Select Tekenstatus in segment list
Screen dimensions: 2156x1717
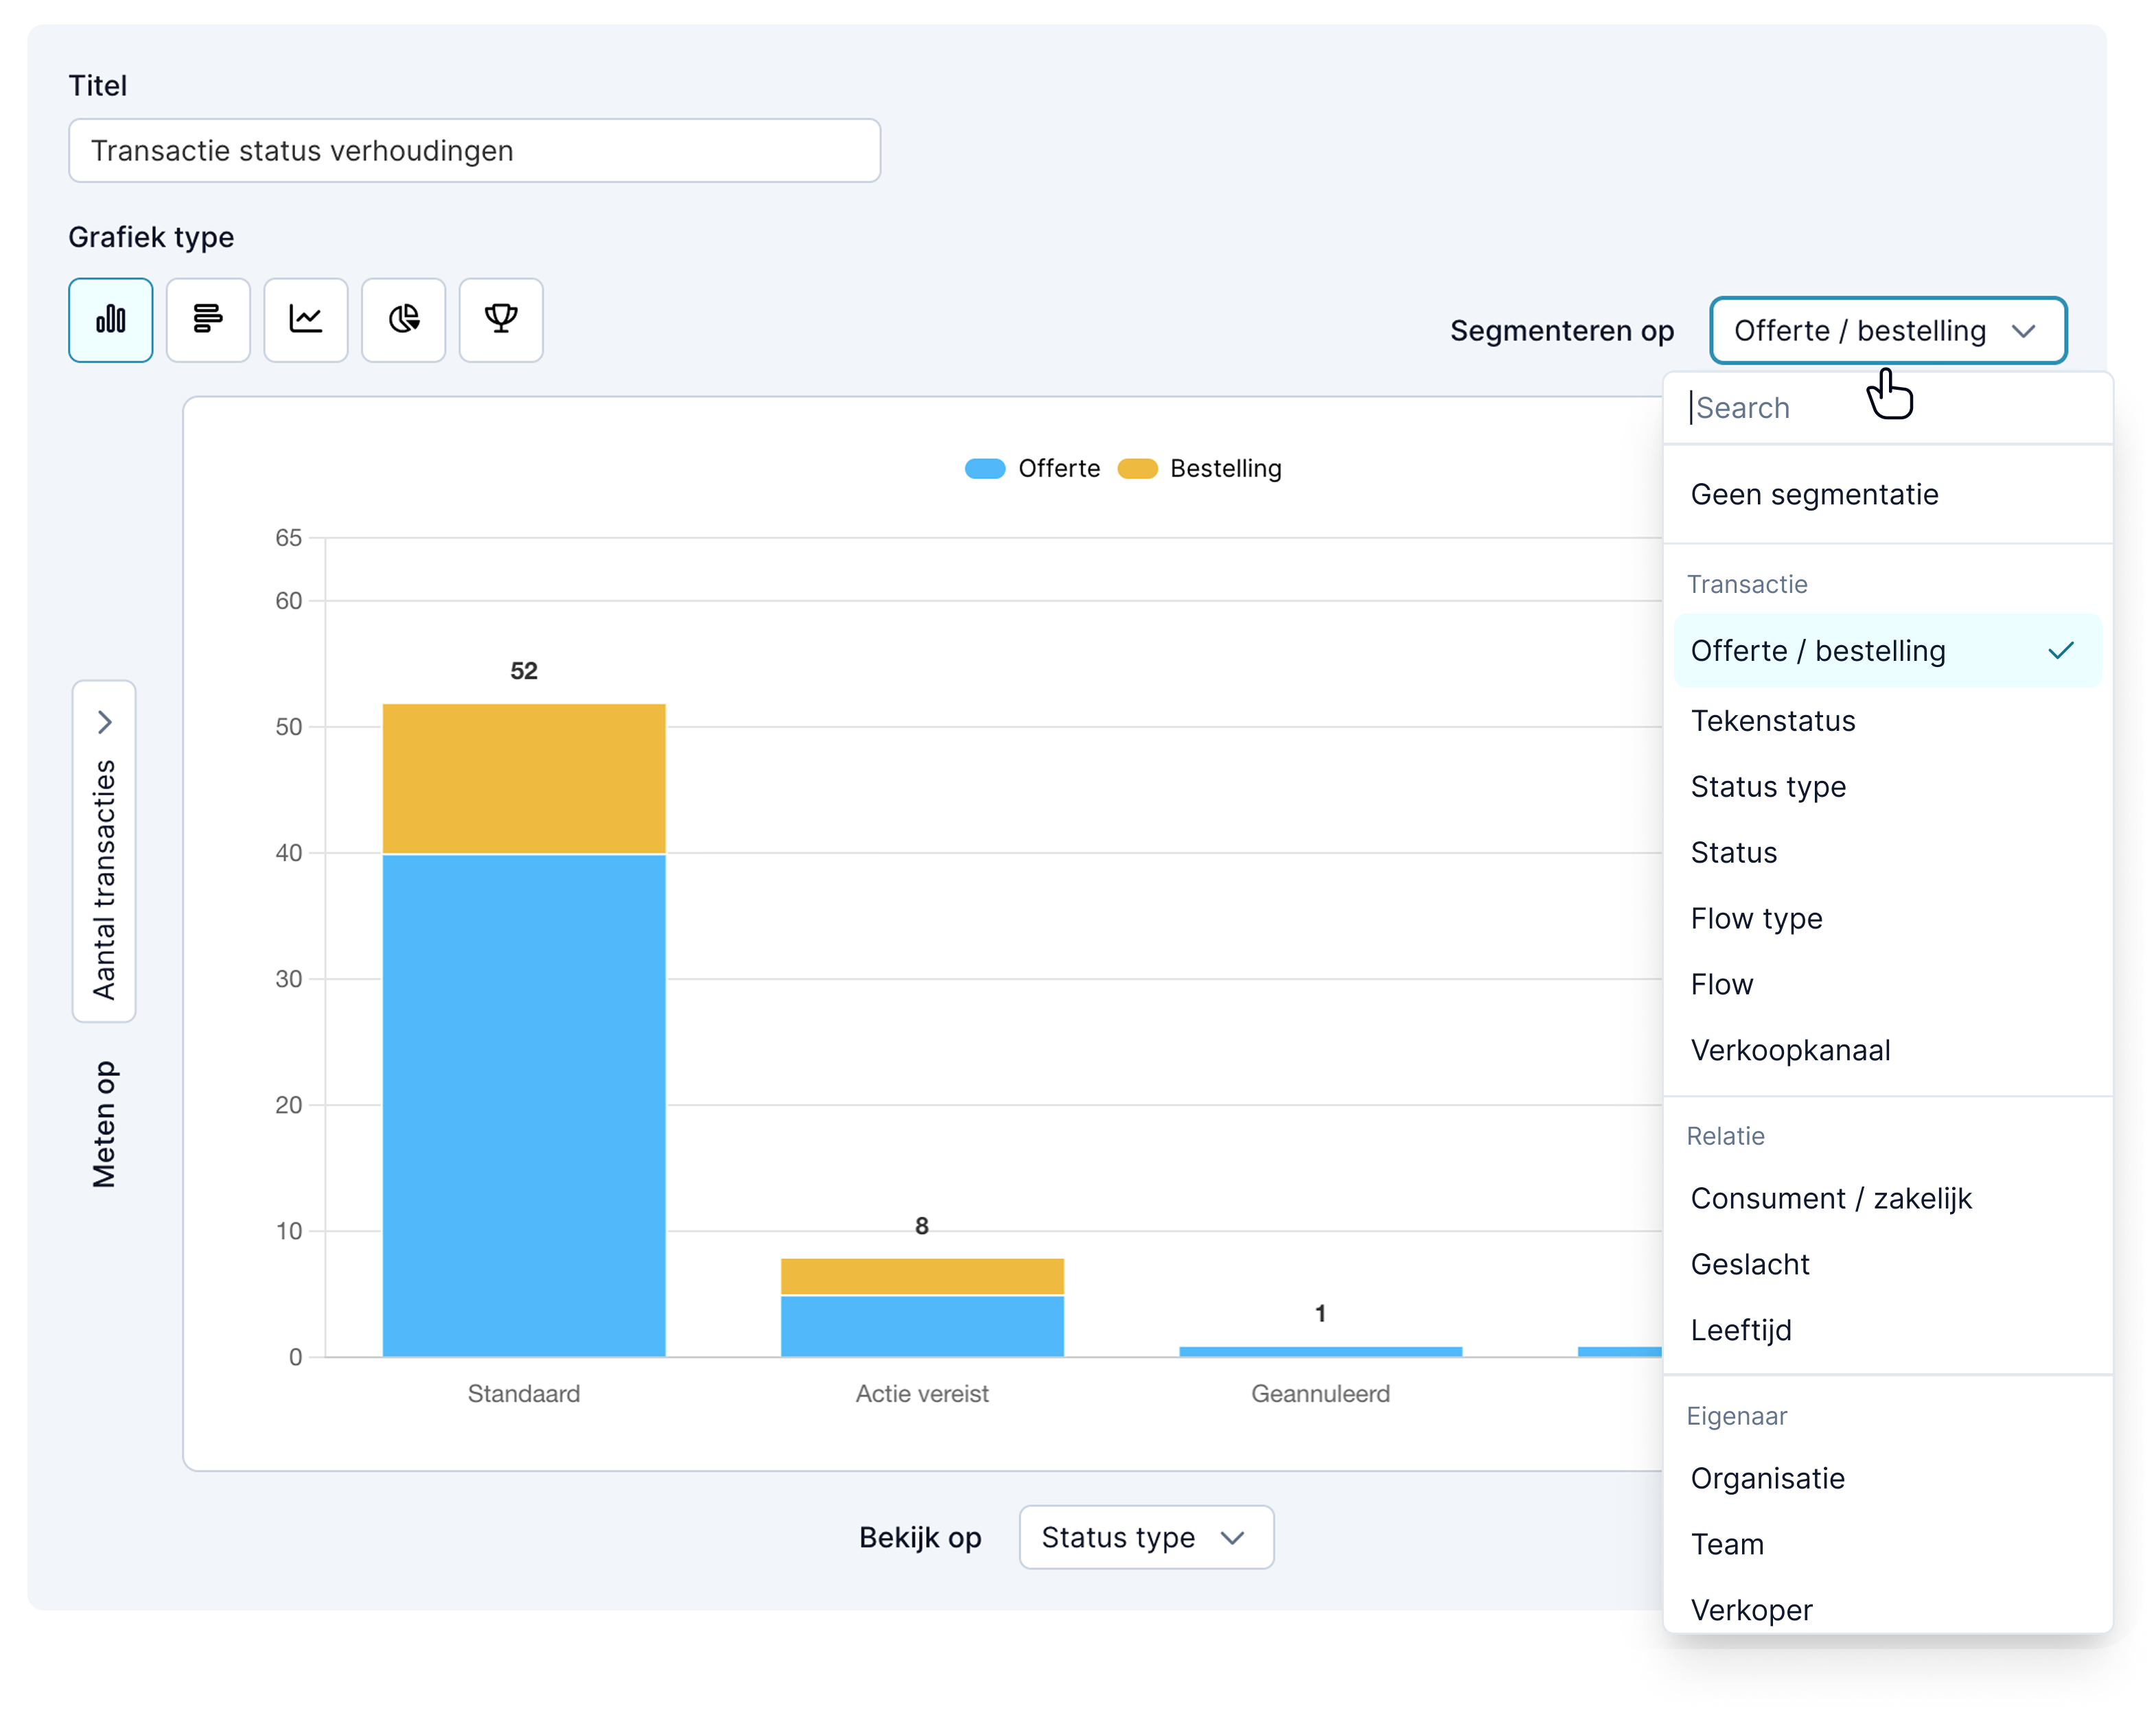click(1773, 721)
